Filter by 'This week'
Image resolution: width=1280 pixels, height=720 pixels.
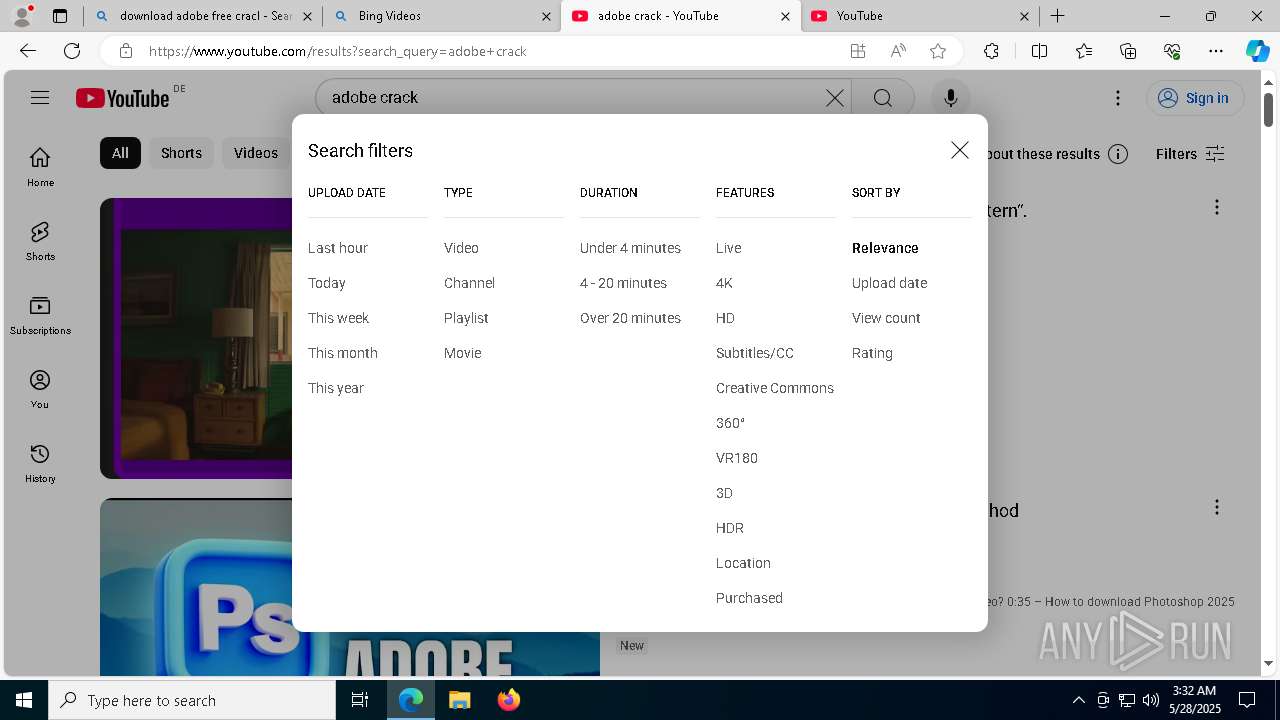pyautogui.click(x=339, y=318)
